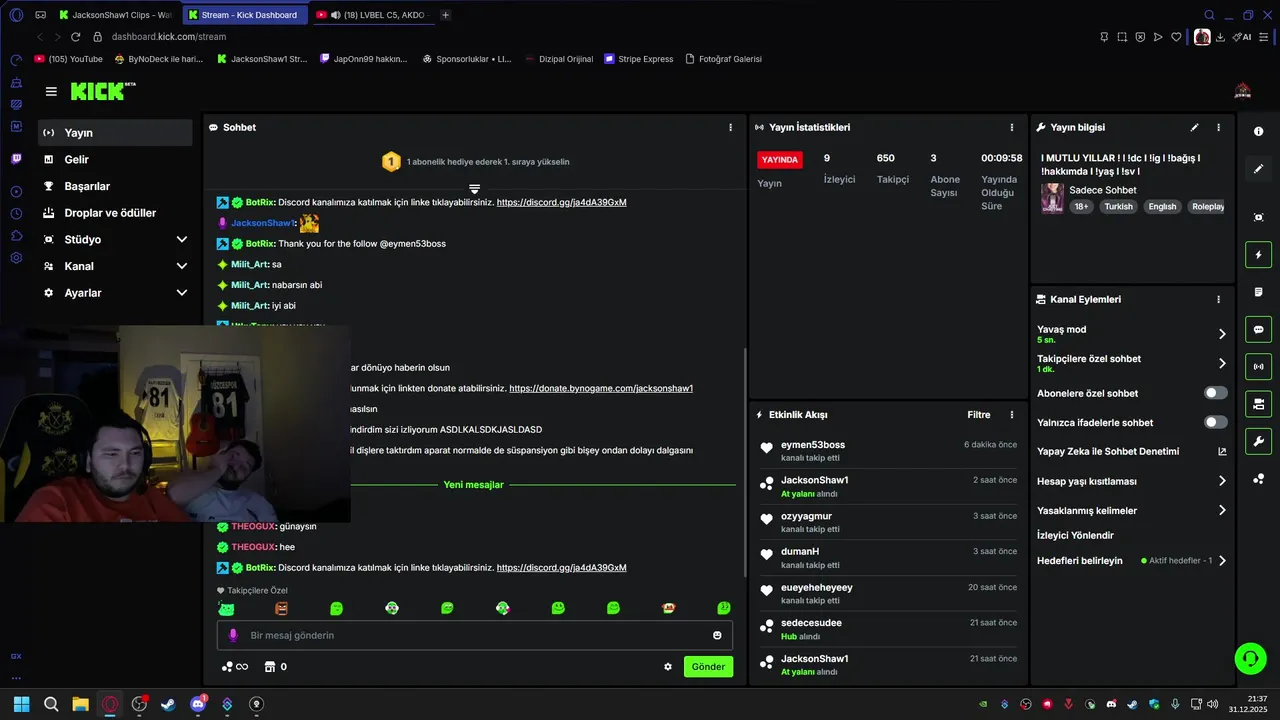Open Yavaş mod settings arrow
This screenshot has width=1280, height=720.
click(x=1222, y=334)
